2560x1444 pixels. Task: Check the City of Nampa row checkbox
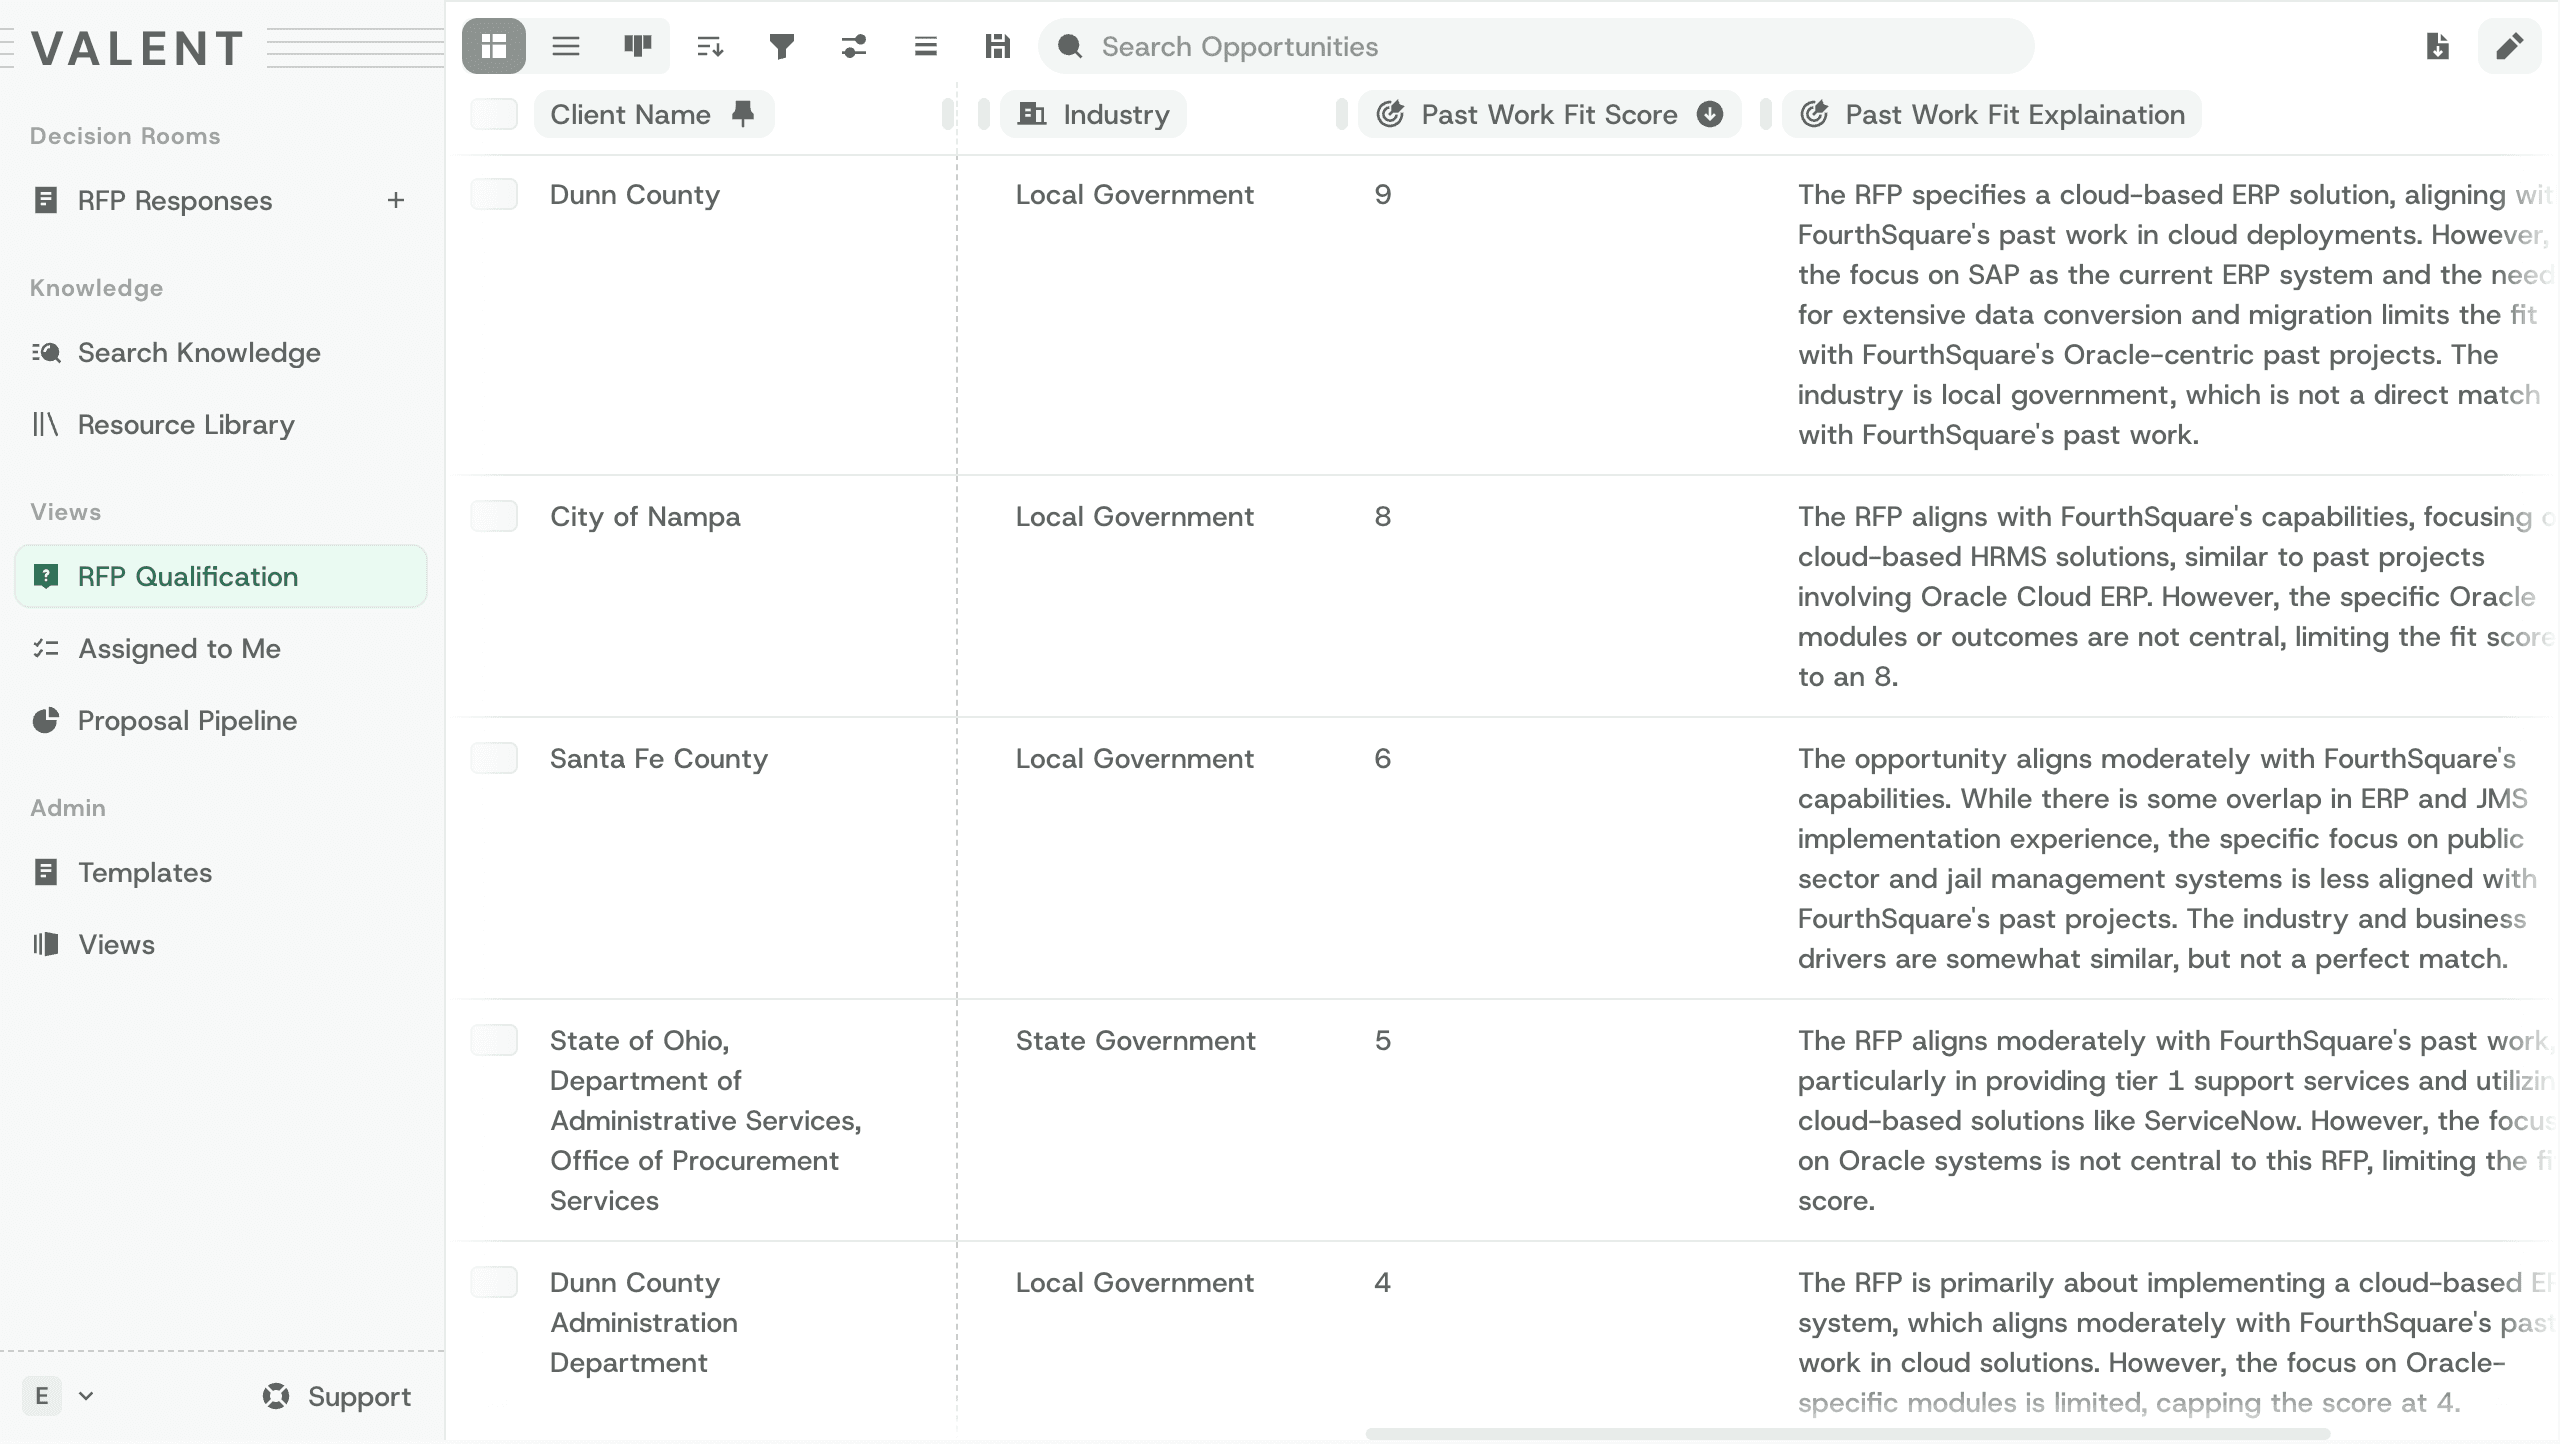coord(494,516)
